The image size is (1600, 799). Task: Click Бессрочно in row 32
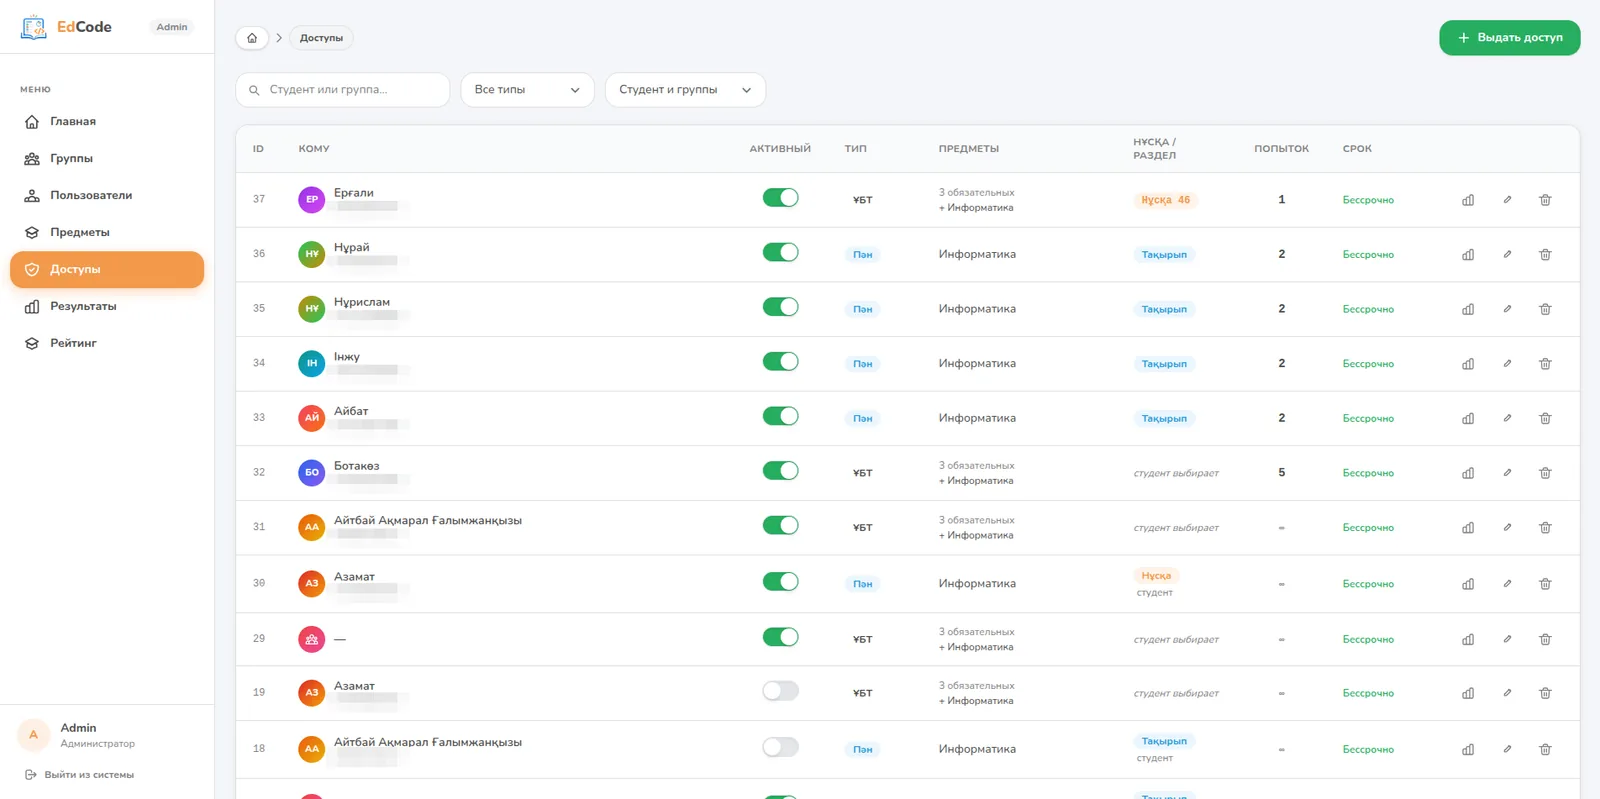click(x=1368, y=473)
